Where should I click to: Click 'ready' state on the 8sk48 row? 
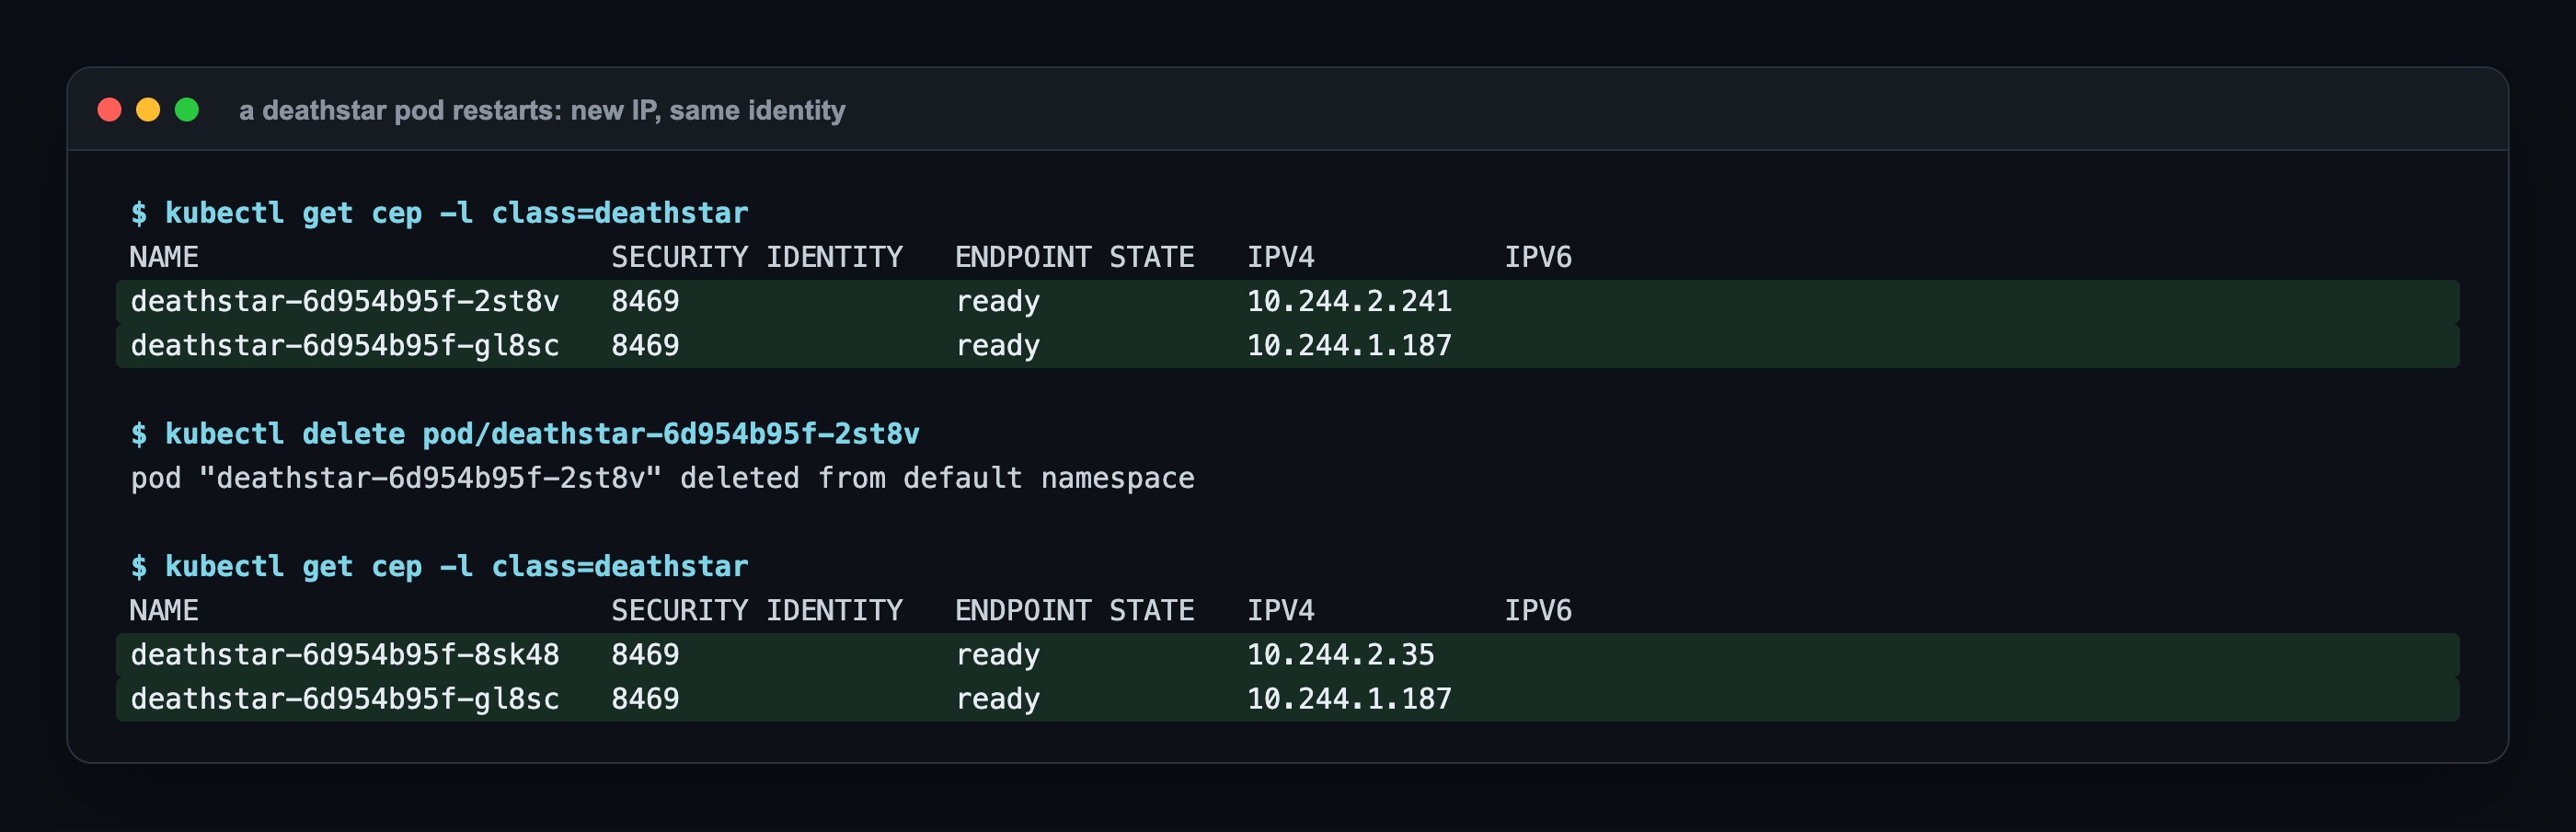998,654
